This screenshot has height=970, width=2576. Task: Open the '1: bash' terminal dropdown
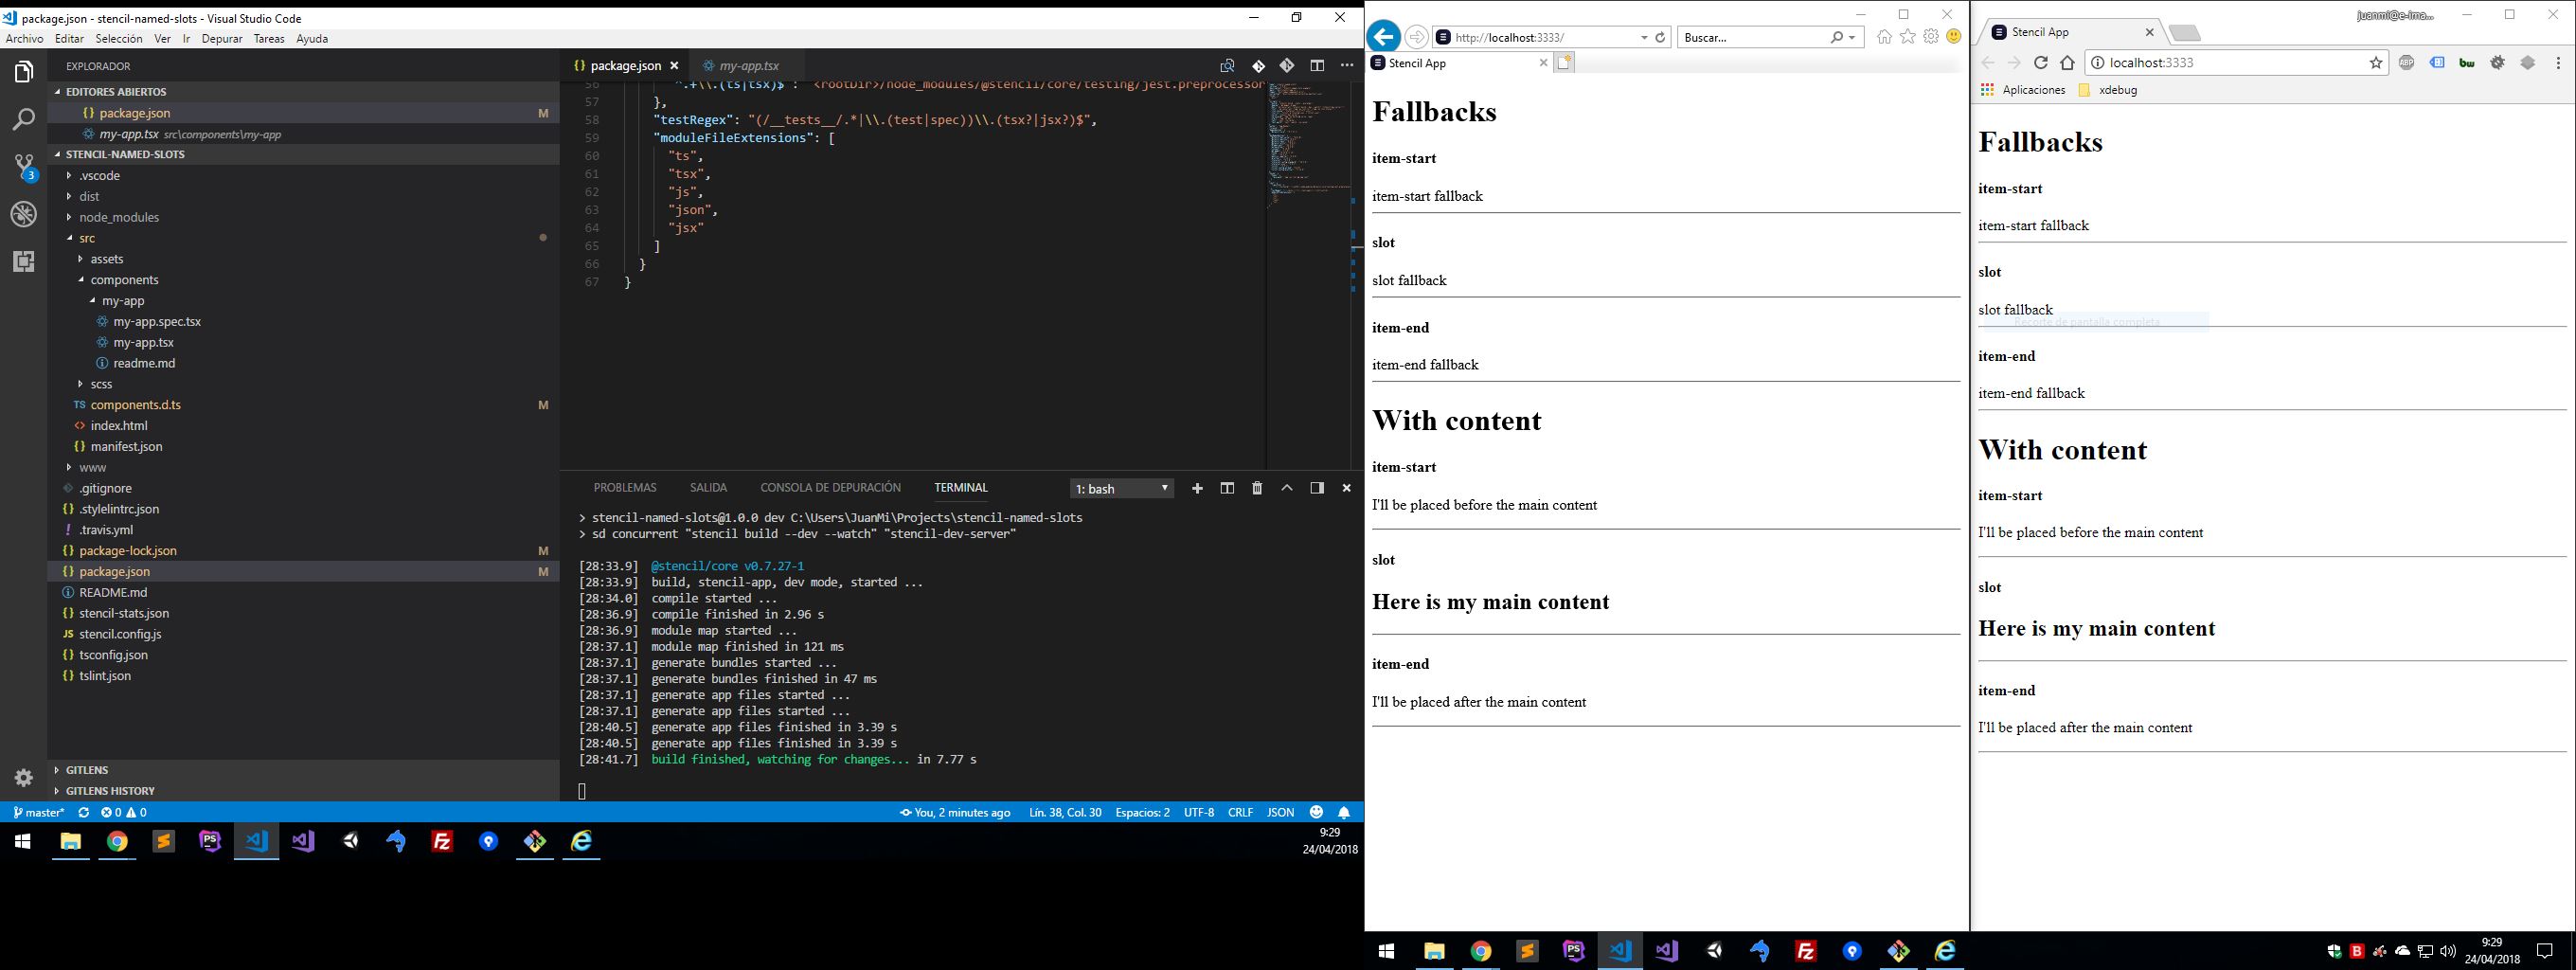(1120, 488)
